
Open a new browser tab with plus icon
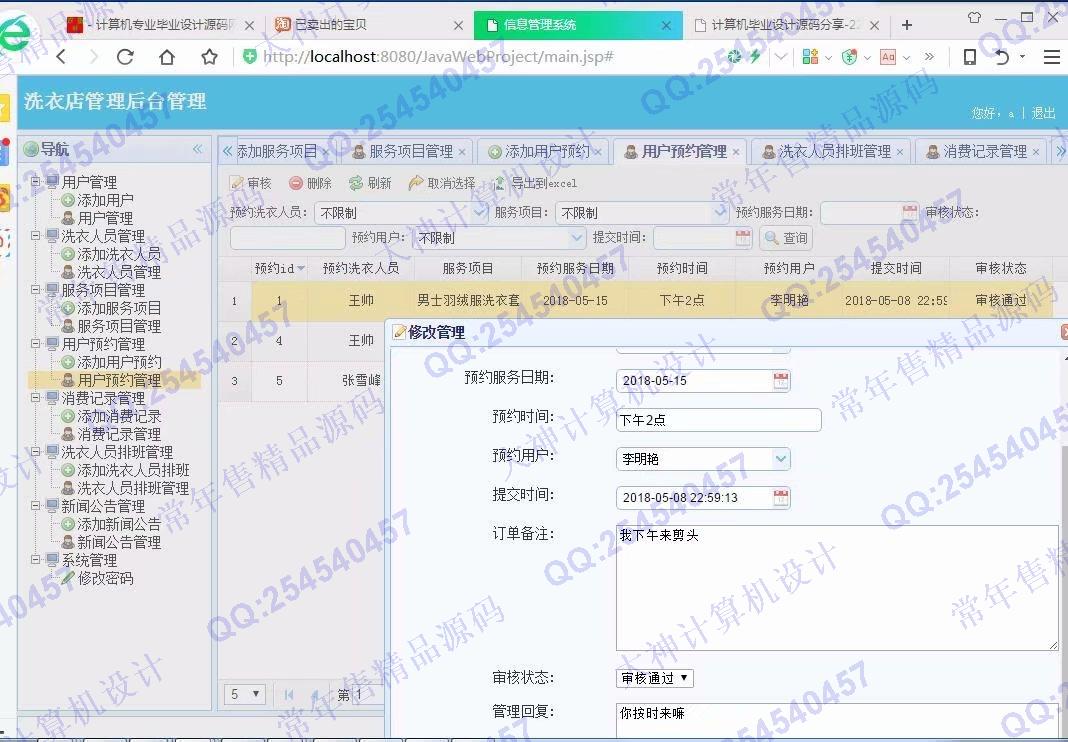point(907,25)
